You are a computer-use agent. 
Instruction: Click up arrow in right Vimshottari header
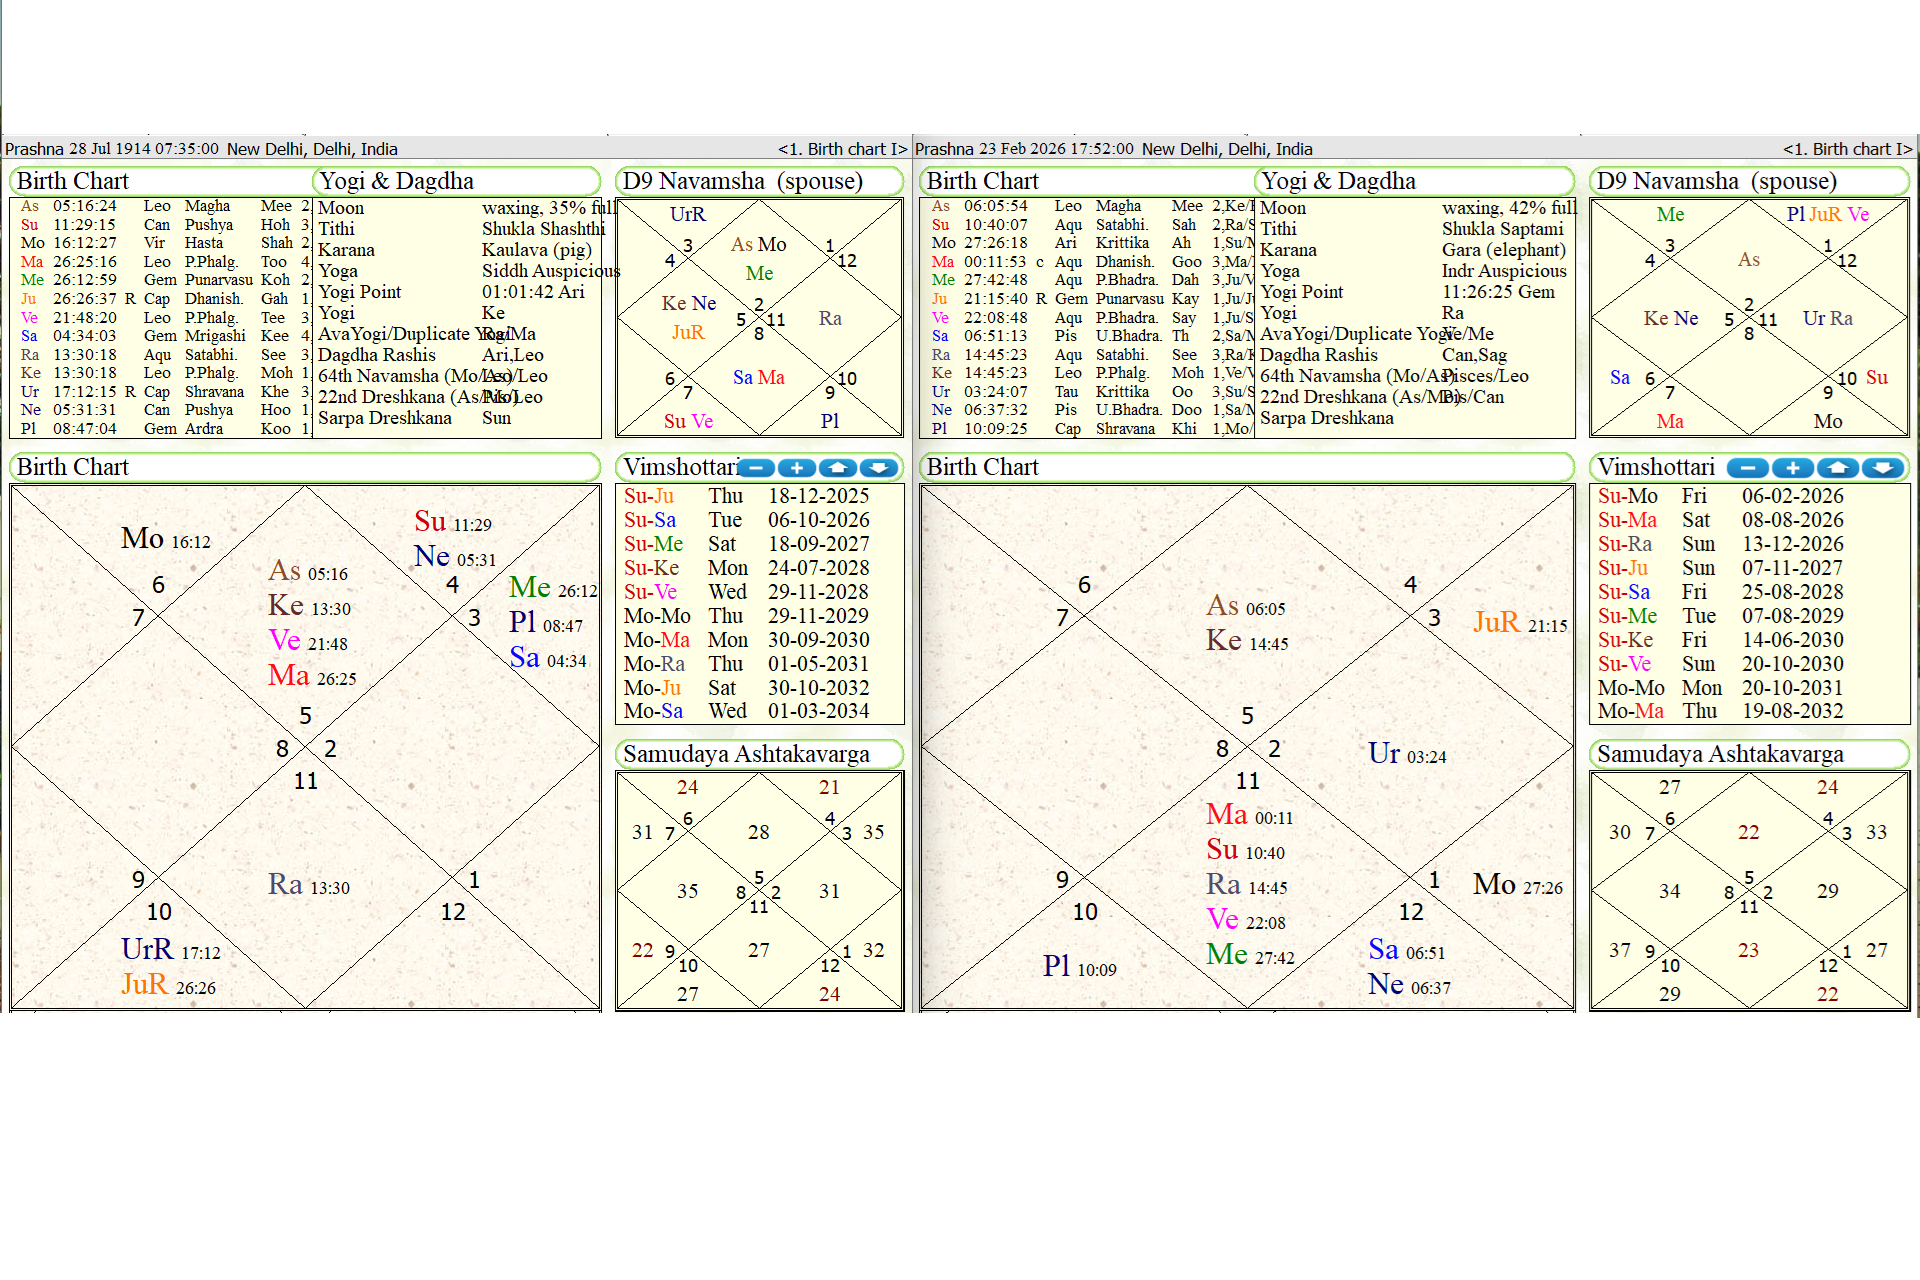point(1838,468)
